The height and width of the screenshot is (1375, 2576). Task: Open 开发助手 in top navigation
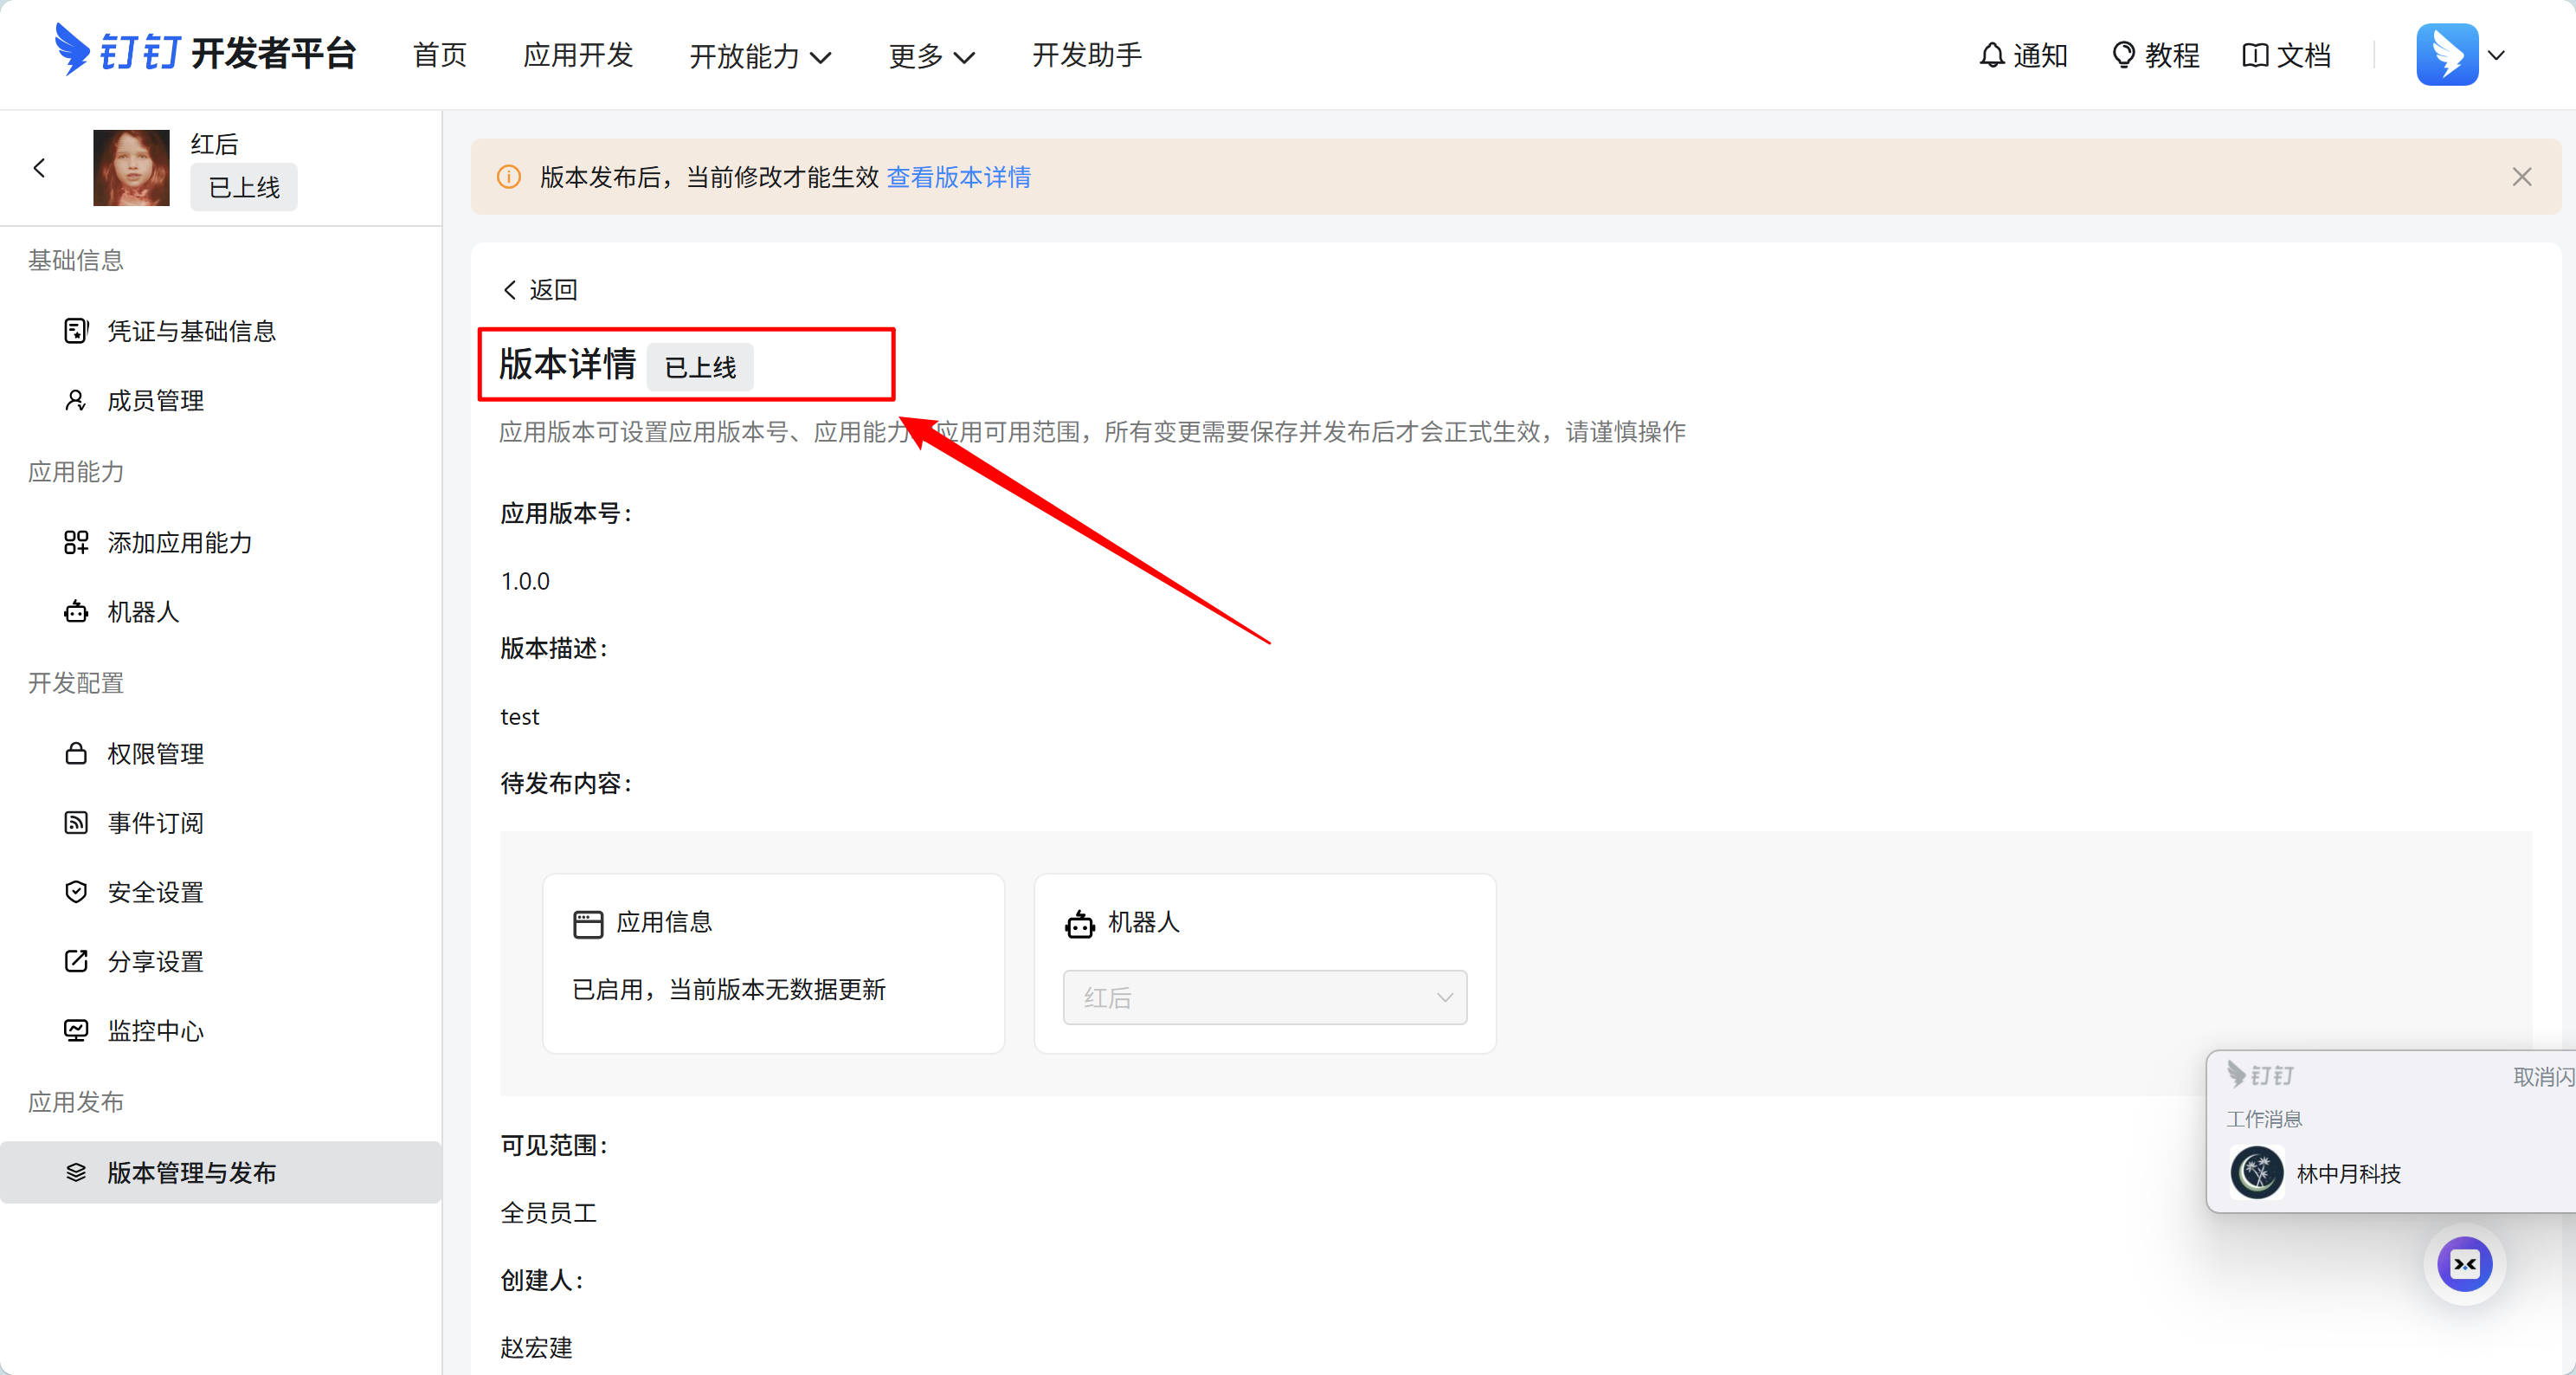coord(1086,55)
